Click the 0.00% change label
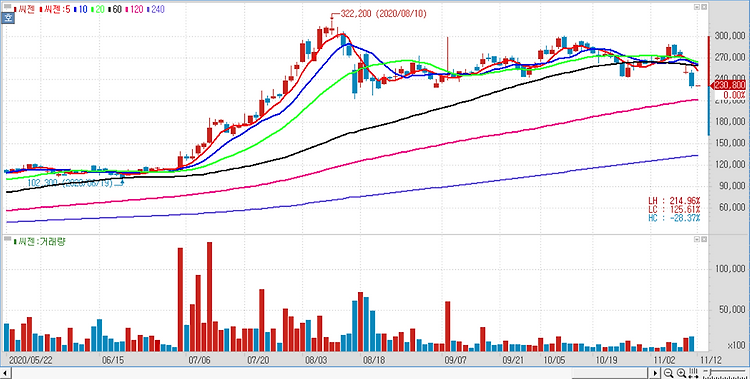This screenshot has width=750, height=379. 735,94
